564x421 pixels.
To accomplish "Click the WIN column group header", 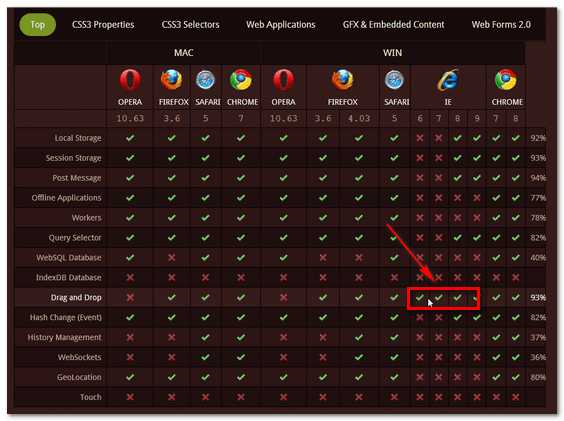I will 392,53.
